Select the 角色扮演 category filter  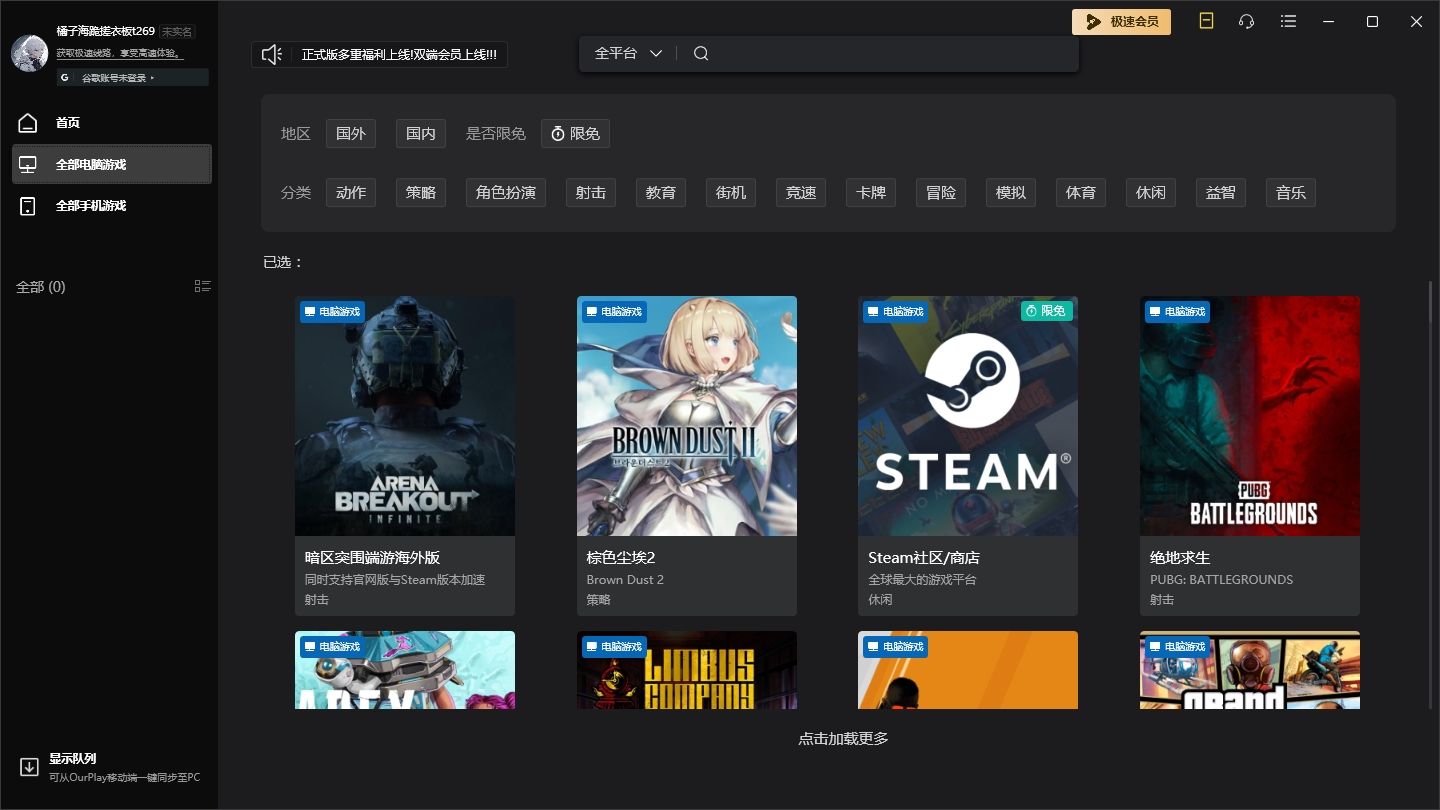(506, 193)
